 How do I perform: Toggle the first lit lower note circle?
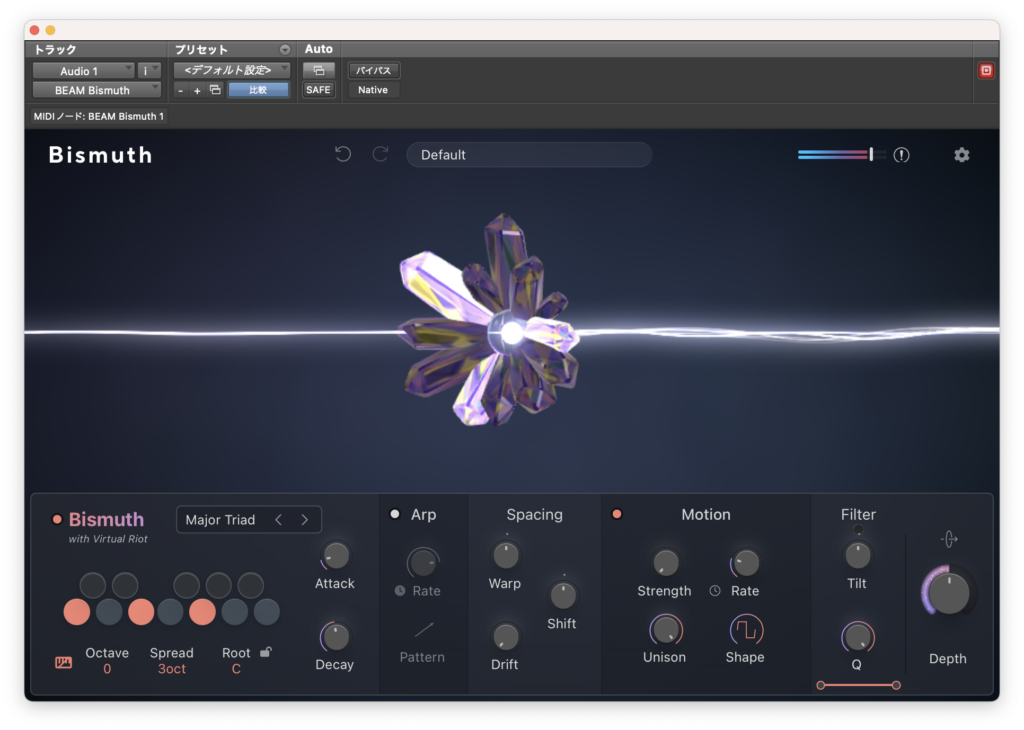[x=76, y=612]
